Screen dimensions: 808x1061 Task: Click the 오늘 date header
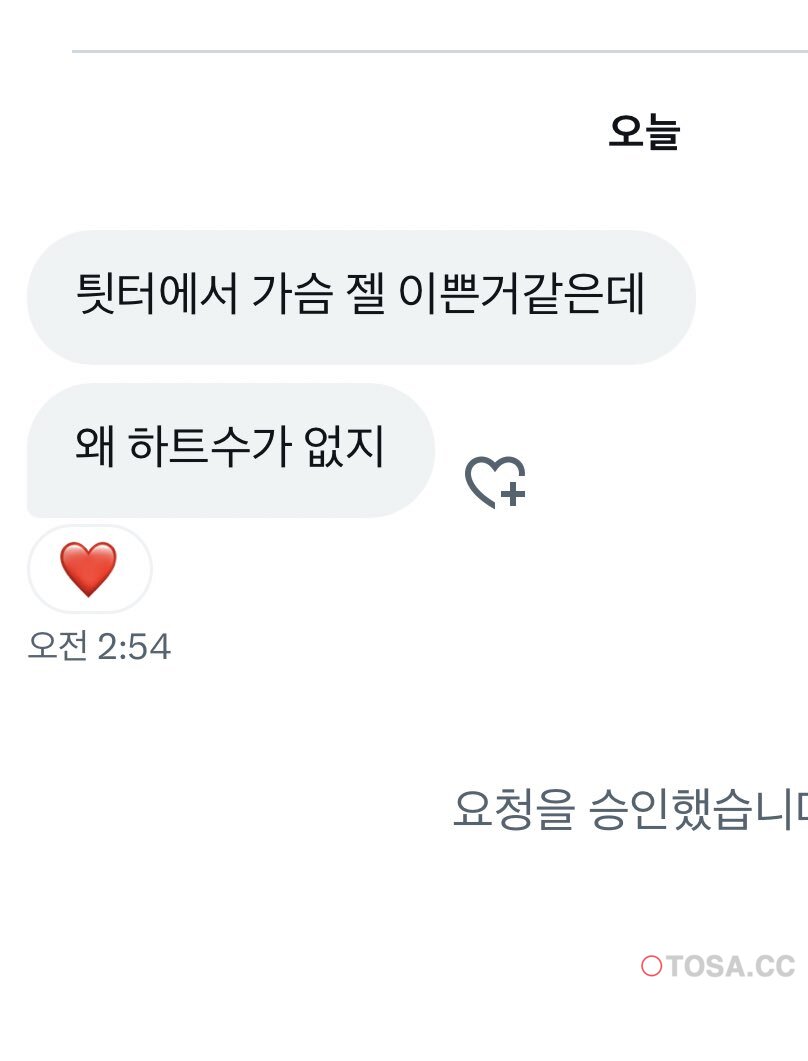pyautogui.click(x=644, y=132)
